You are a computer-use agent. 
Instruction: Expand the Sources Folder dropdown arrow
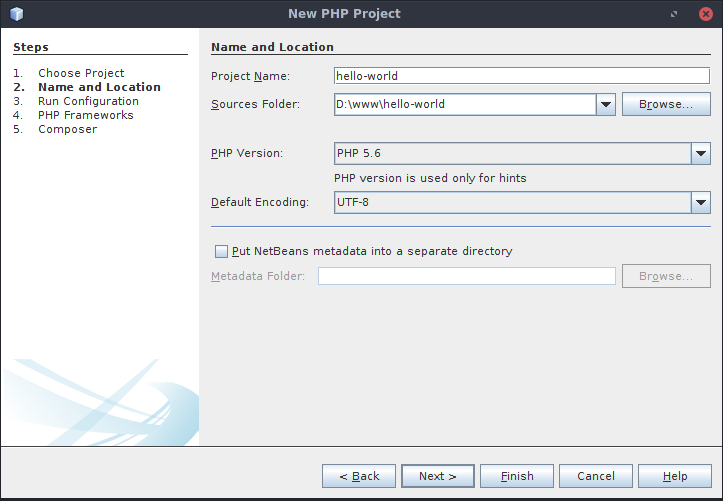[606, 104]
